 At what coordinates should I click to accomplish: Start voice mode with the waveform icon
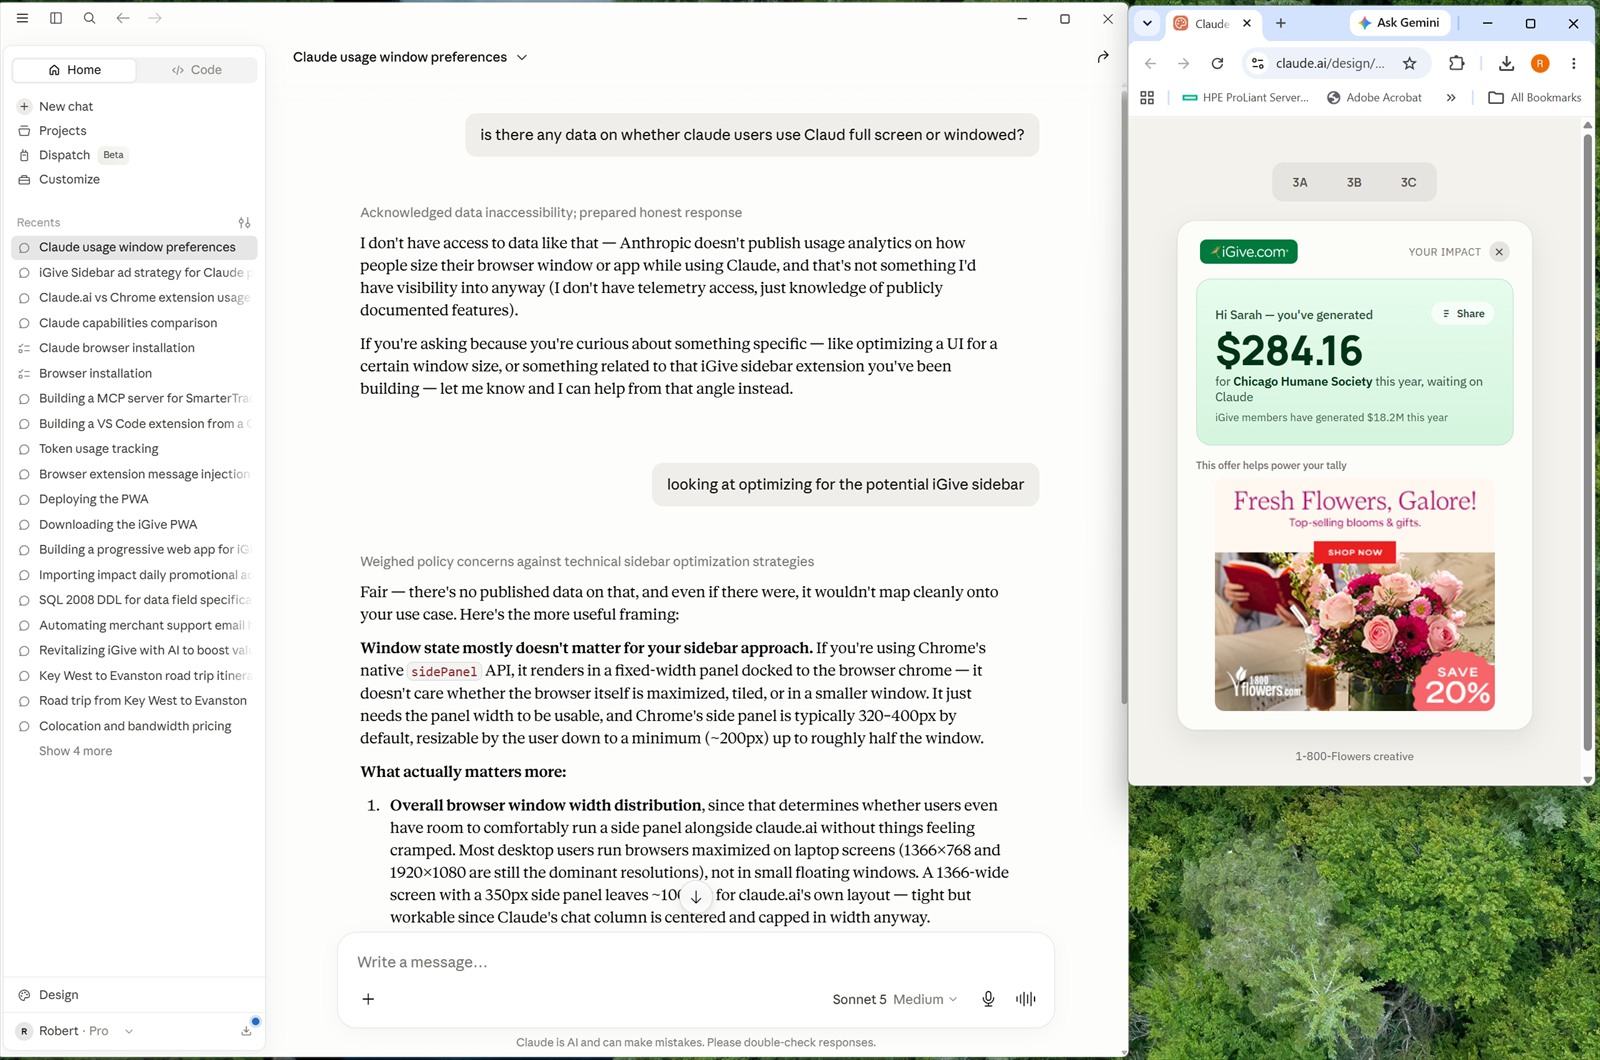point(1025,999)
